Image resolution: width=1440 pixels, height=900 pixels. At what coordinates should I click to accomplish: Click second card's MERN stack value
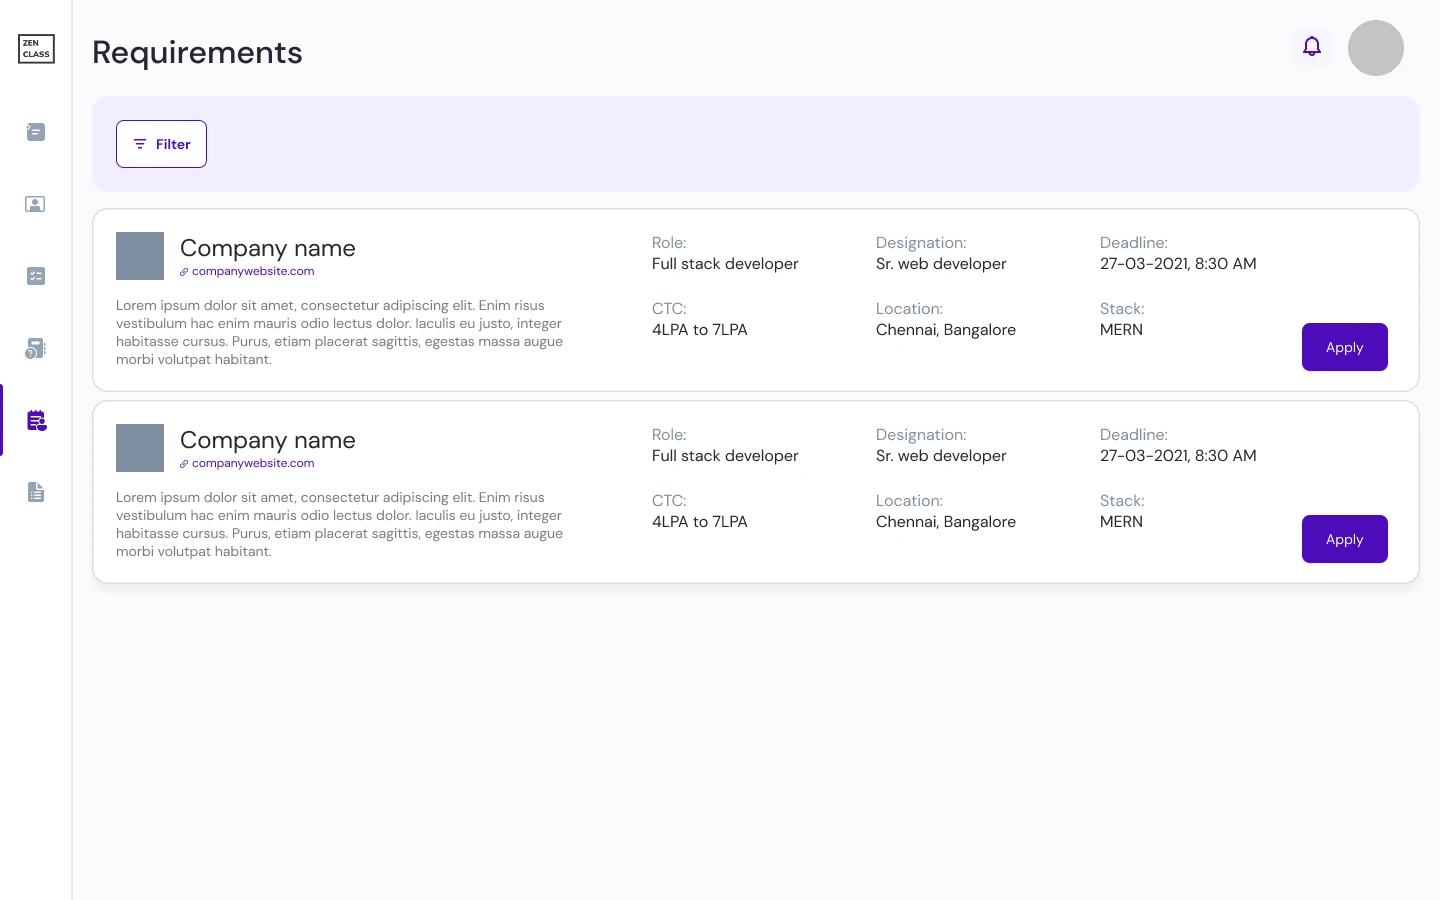[1121, 522]
